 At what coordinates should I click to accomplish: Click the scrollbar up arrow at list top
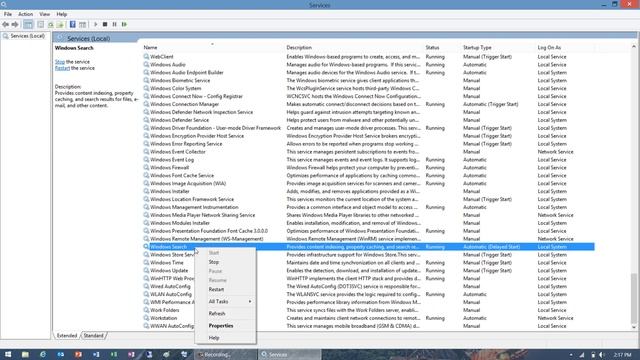click(633, 47)
